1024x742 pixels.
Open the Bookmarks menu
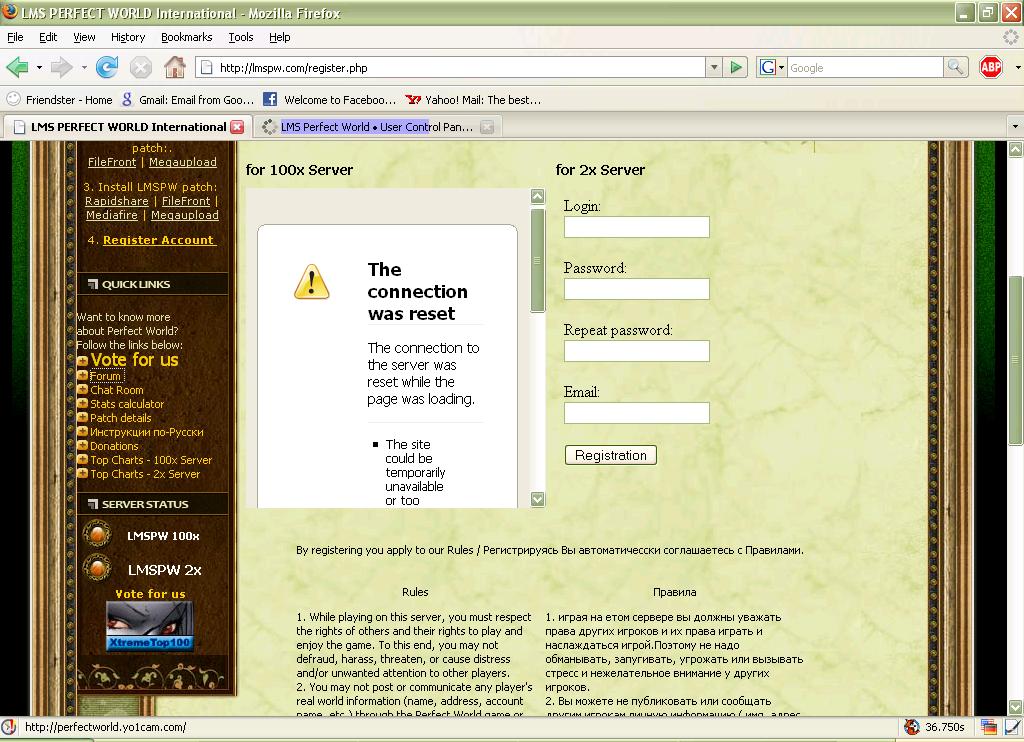(x=186, y=37)
